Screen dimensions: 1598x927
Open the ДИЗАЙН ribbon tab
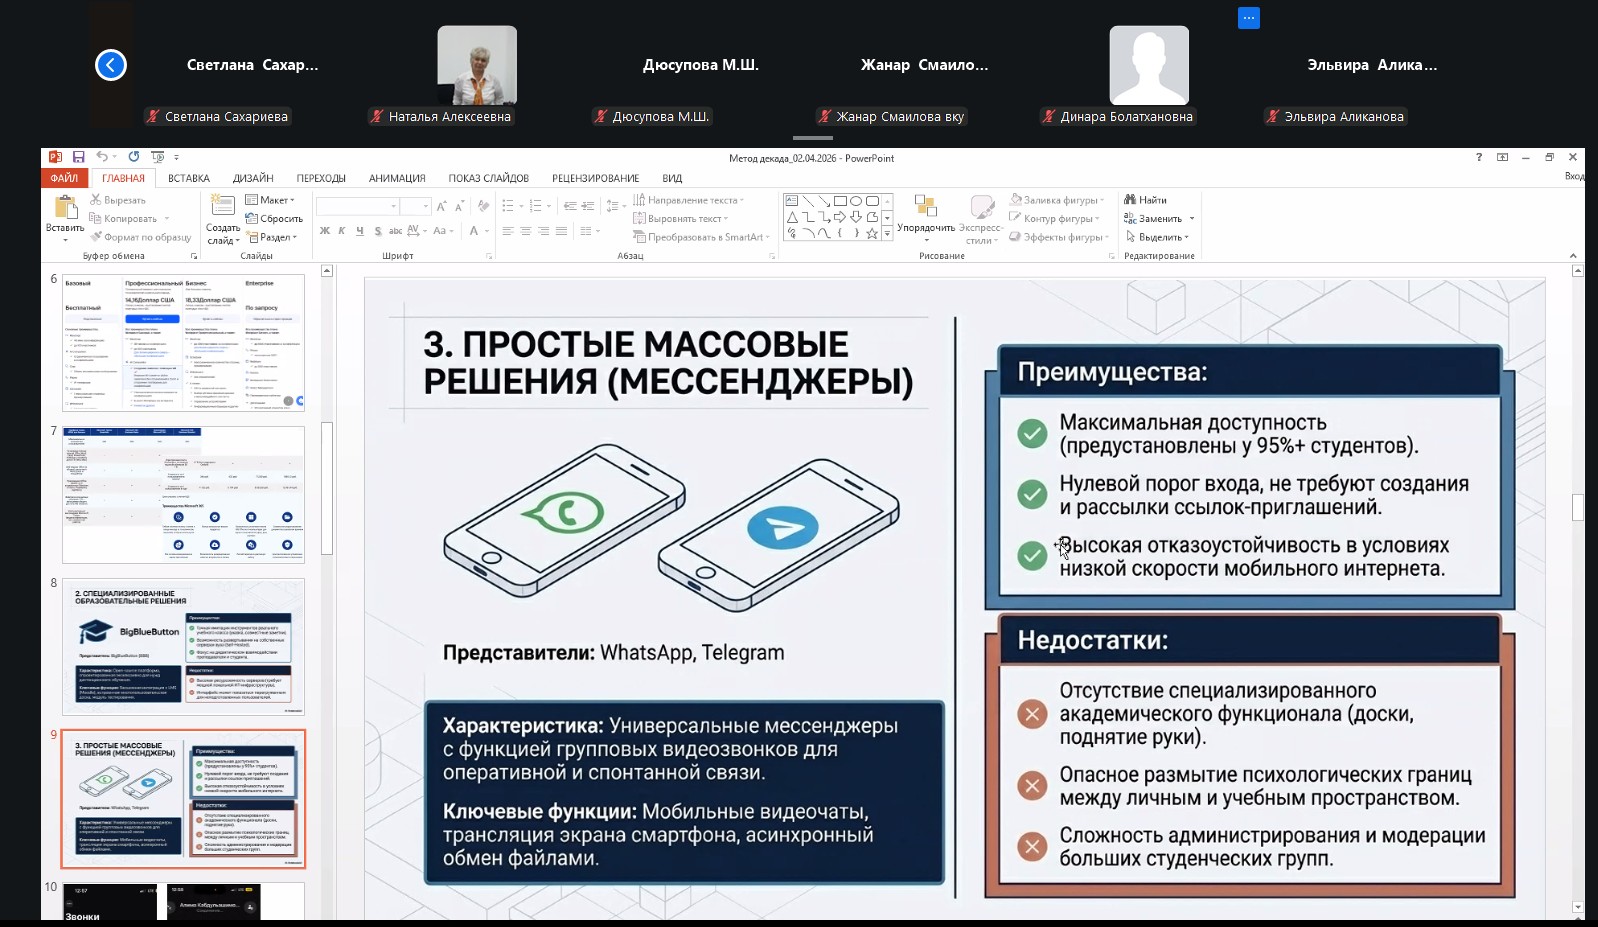click(253, 178)
